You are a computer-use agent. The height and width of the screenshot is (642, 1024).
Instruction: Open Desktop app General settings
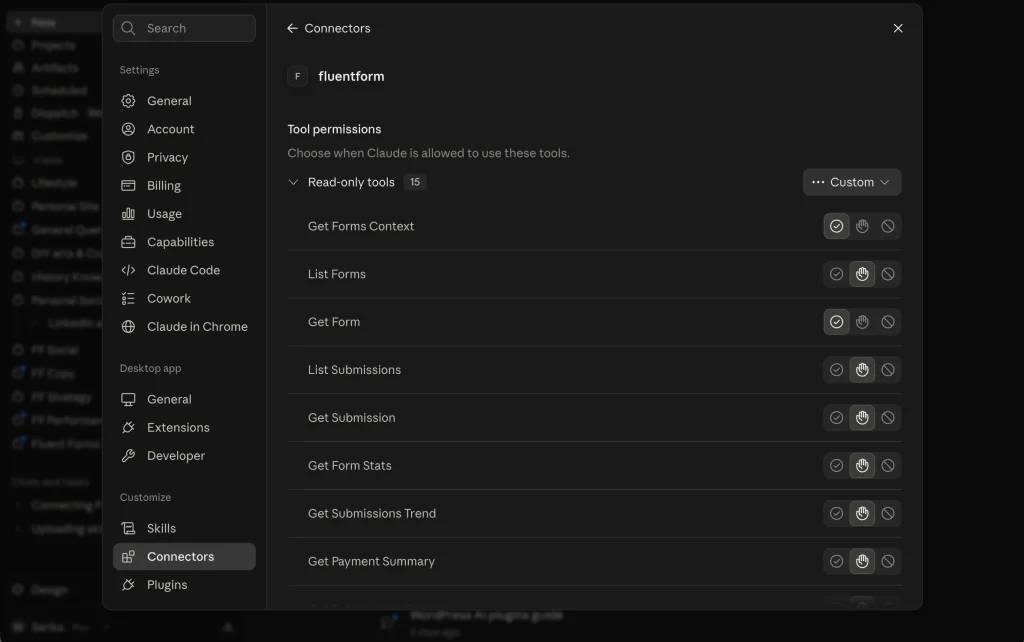(x=184, y=399)
